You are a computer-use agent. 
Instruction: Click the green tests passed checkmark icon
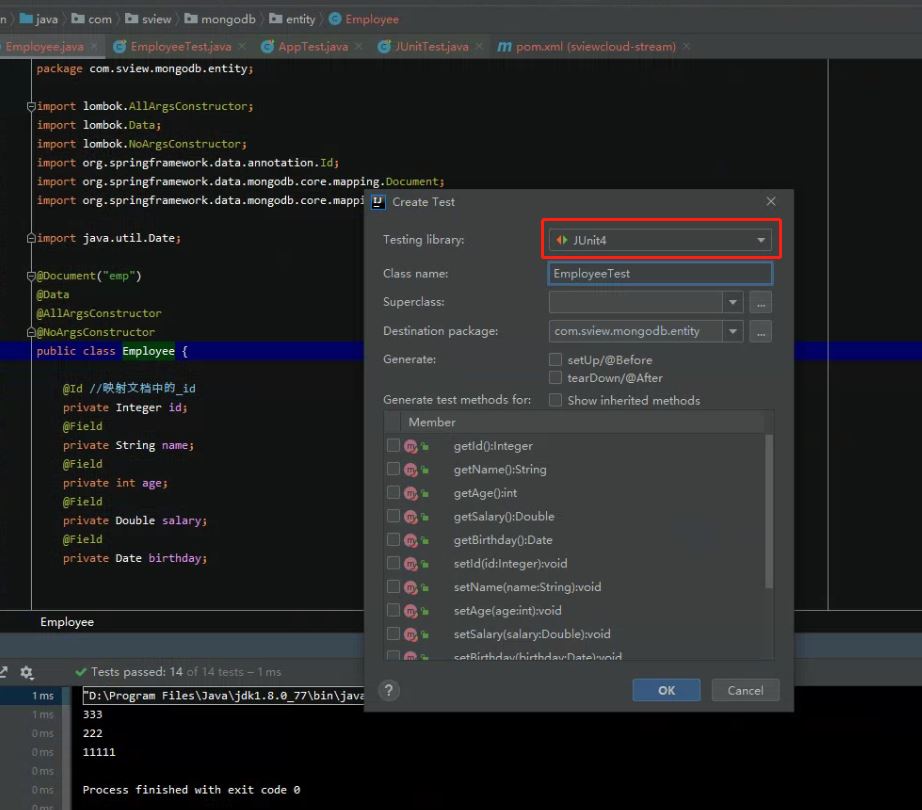pos(81,672)
